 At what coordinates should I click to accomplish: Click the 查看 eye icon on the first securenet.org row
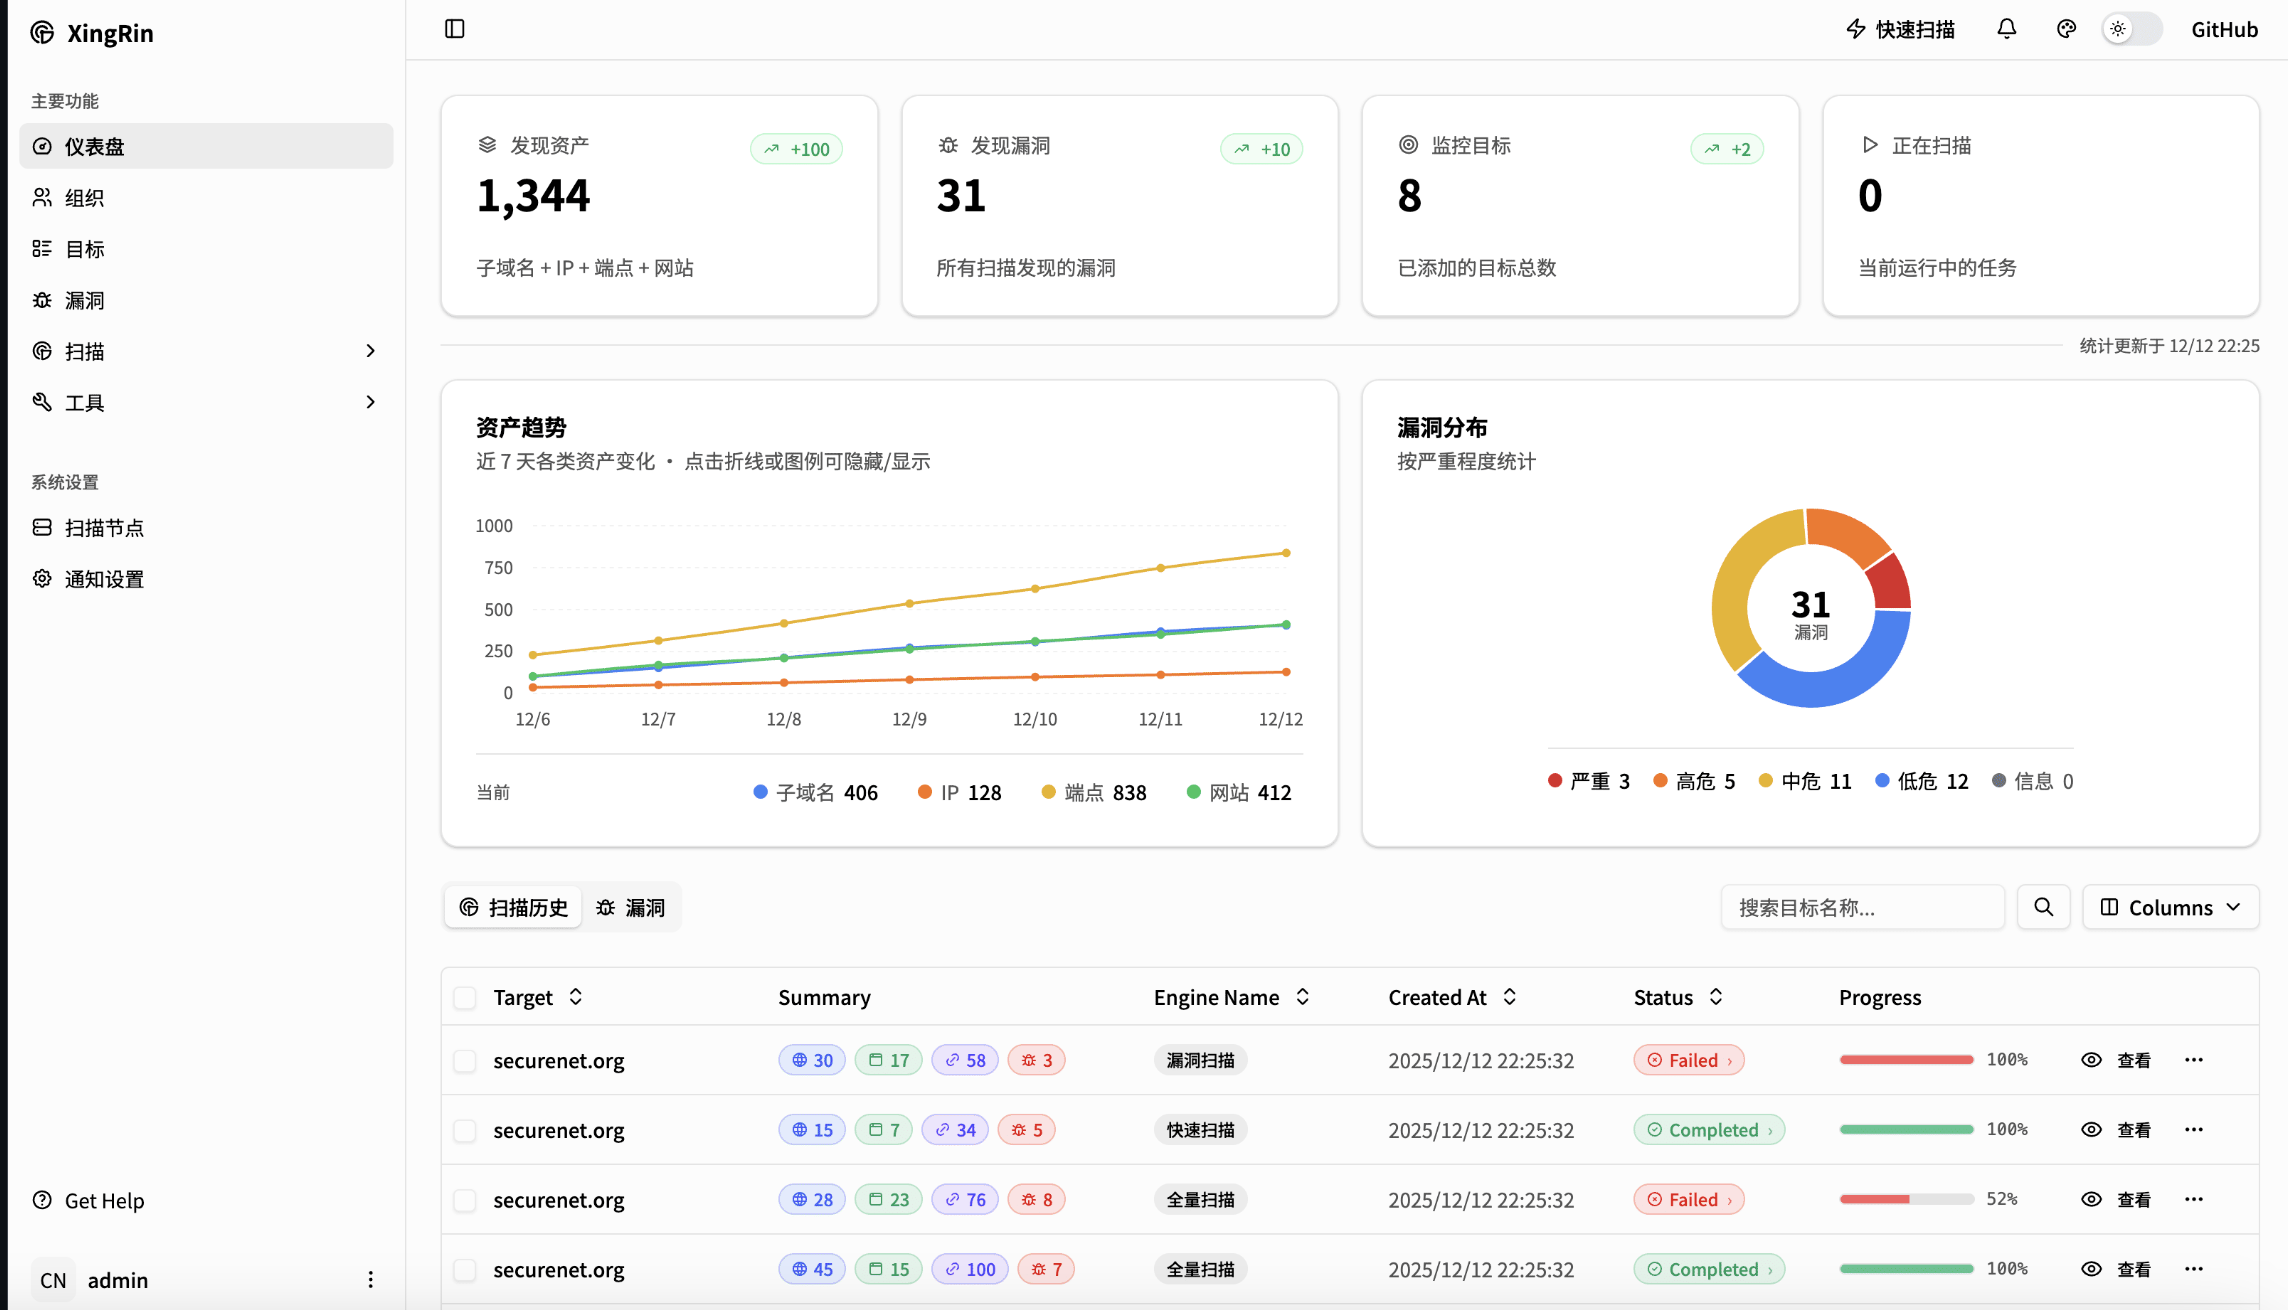[x=2090, y=1060]
